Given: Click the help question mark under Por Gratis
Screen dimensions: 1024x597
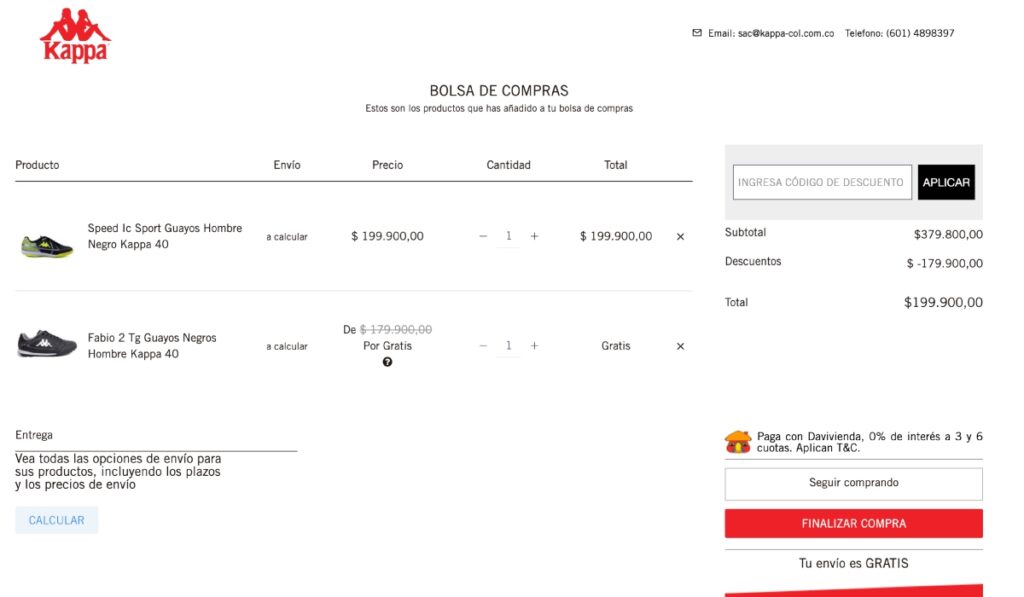Looking at the screenshot, I should coord(387,362).
